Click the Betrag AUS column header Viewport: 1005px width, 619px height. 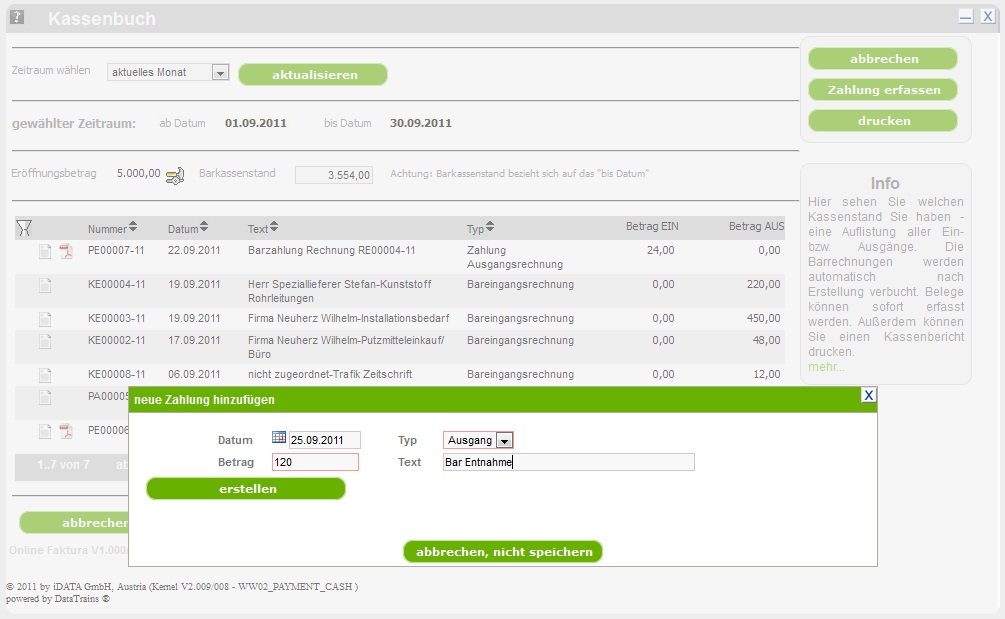tap(756, 226)
